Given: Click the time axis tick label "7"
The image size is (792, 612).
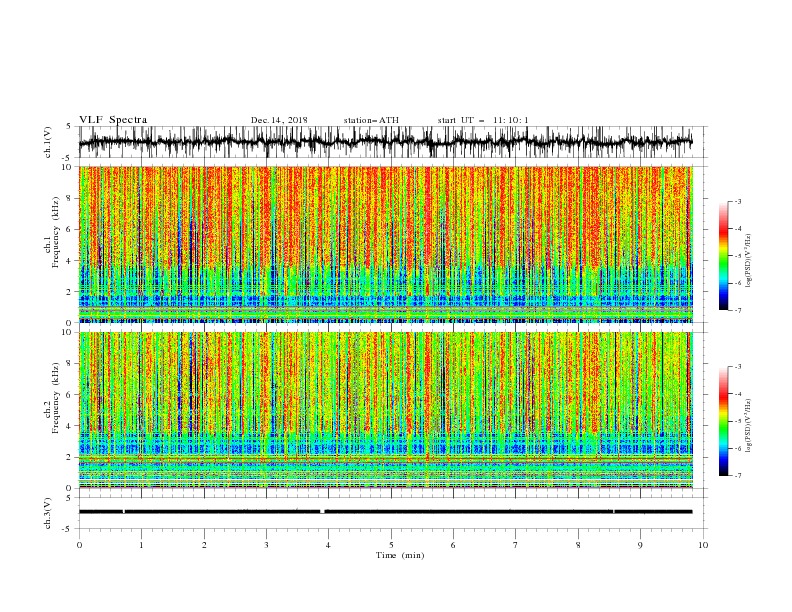Looking at the screenshot, I should [516, 545].
